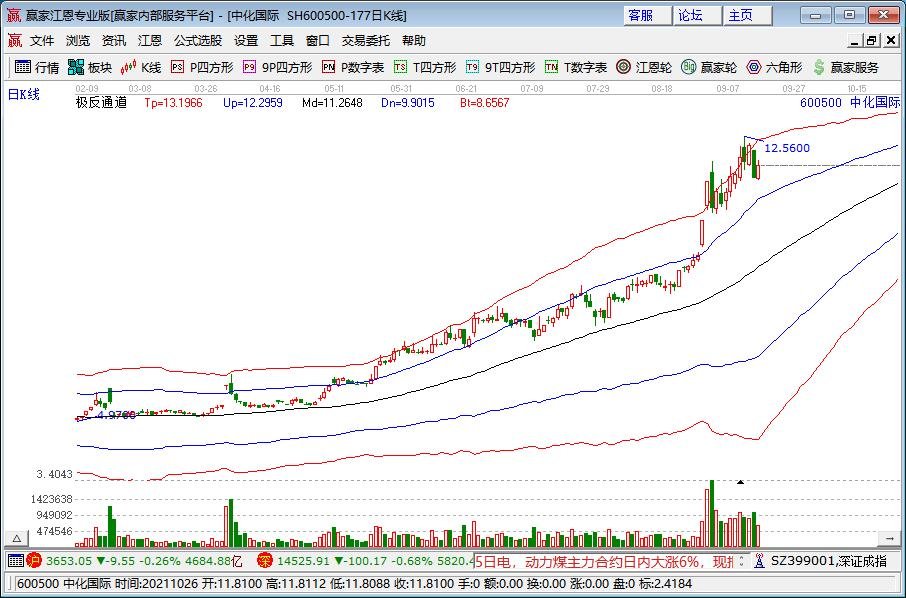
Task: Open the 交易委托 menu
Action: click(366, 40)
